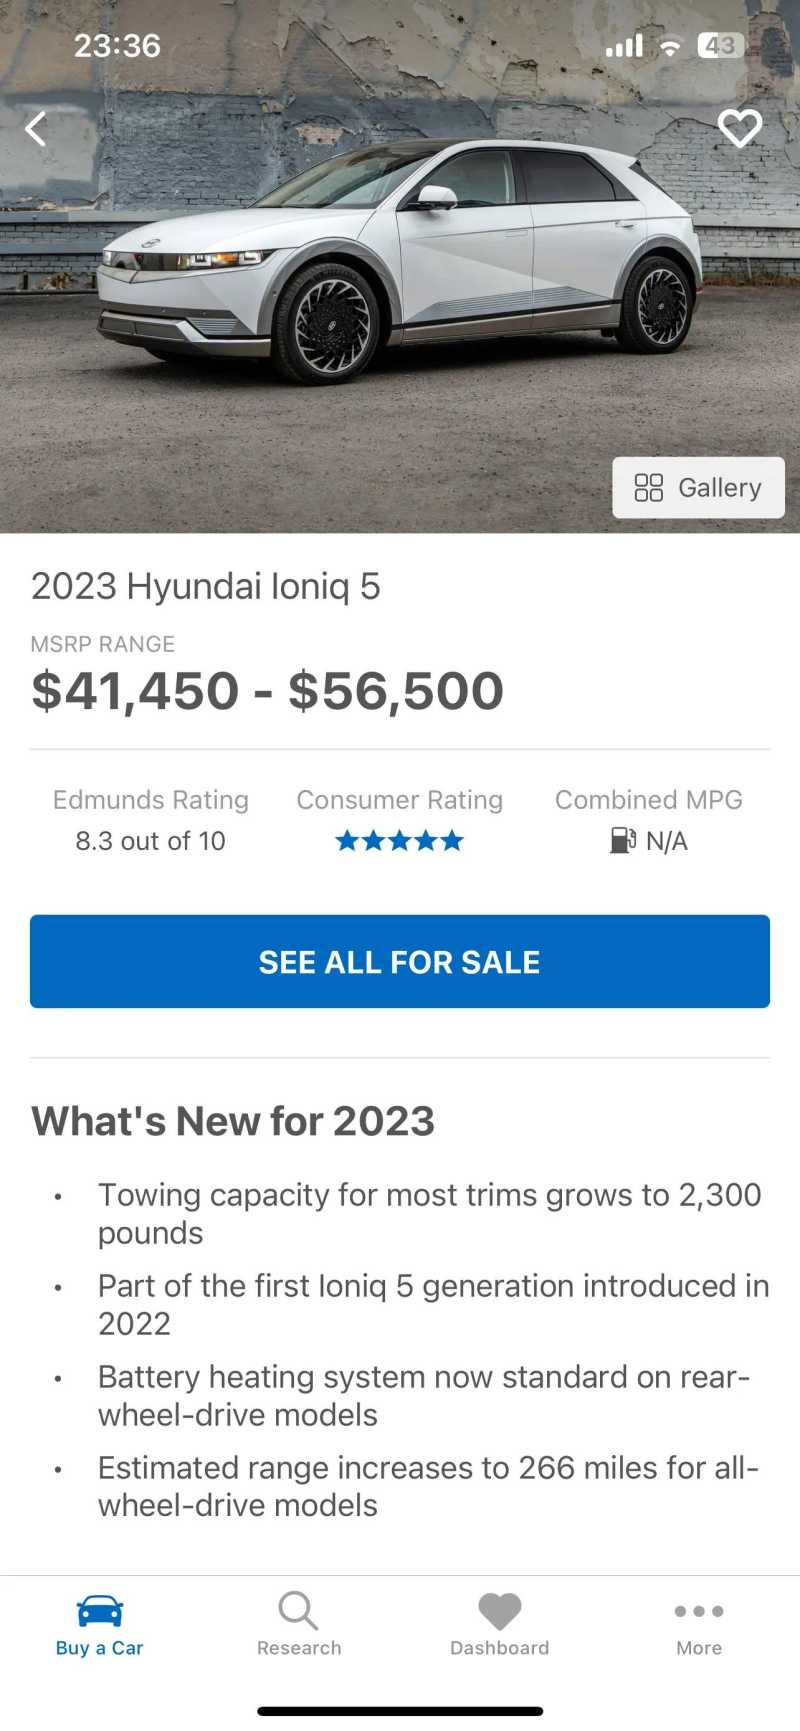Screen dimensions: 800x1731
Task: Tap the Dashboard heart icon
Action: point(499,1610)
